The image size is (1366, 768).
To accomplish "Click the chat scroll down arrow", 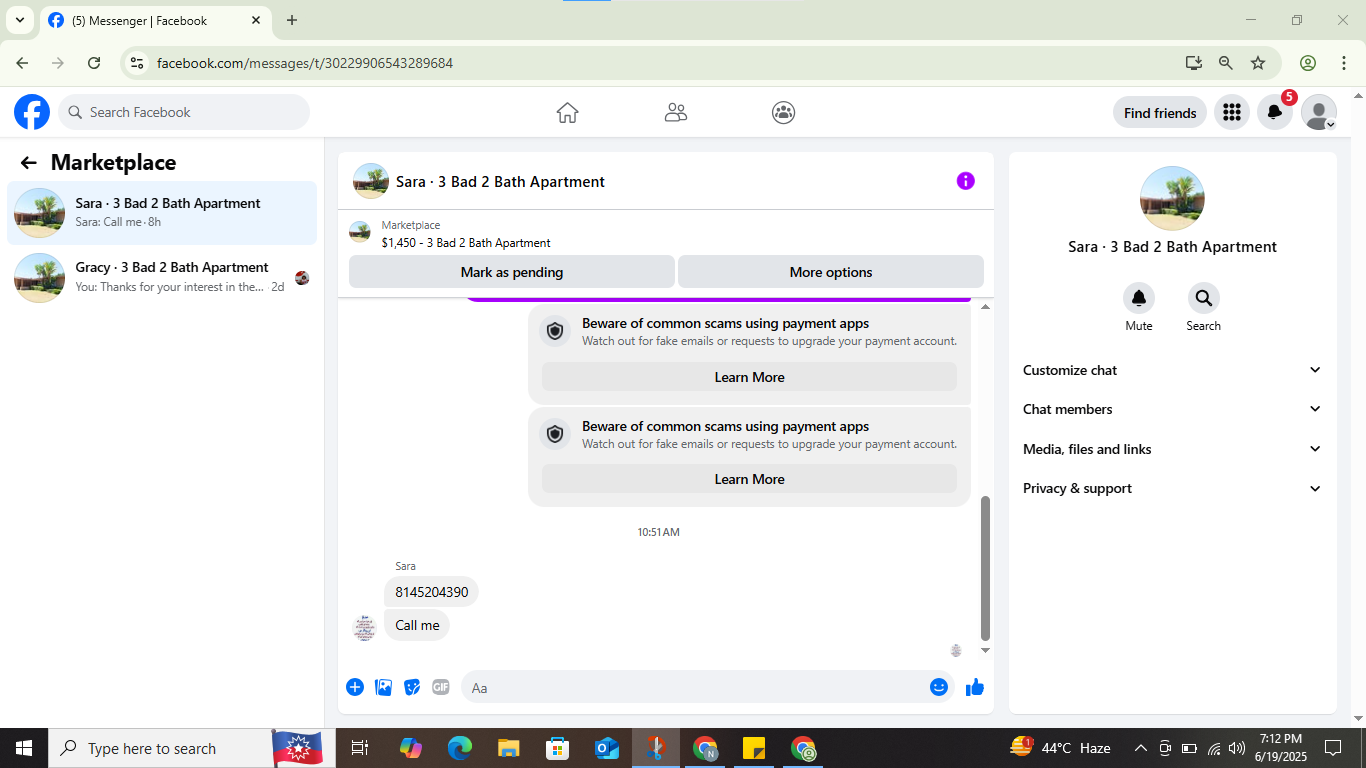I will tap(985, 651).
